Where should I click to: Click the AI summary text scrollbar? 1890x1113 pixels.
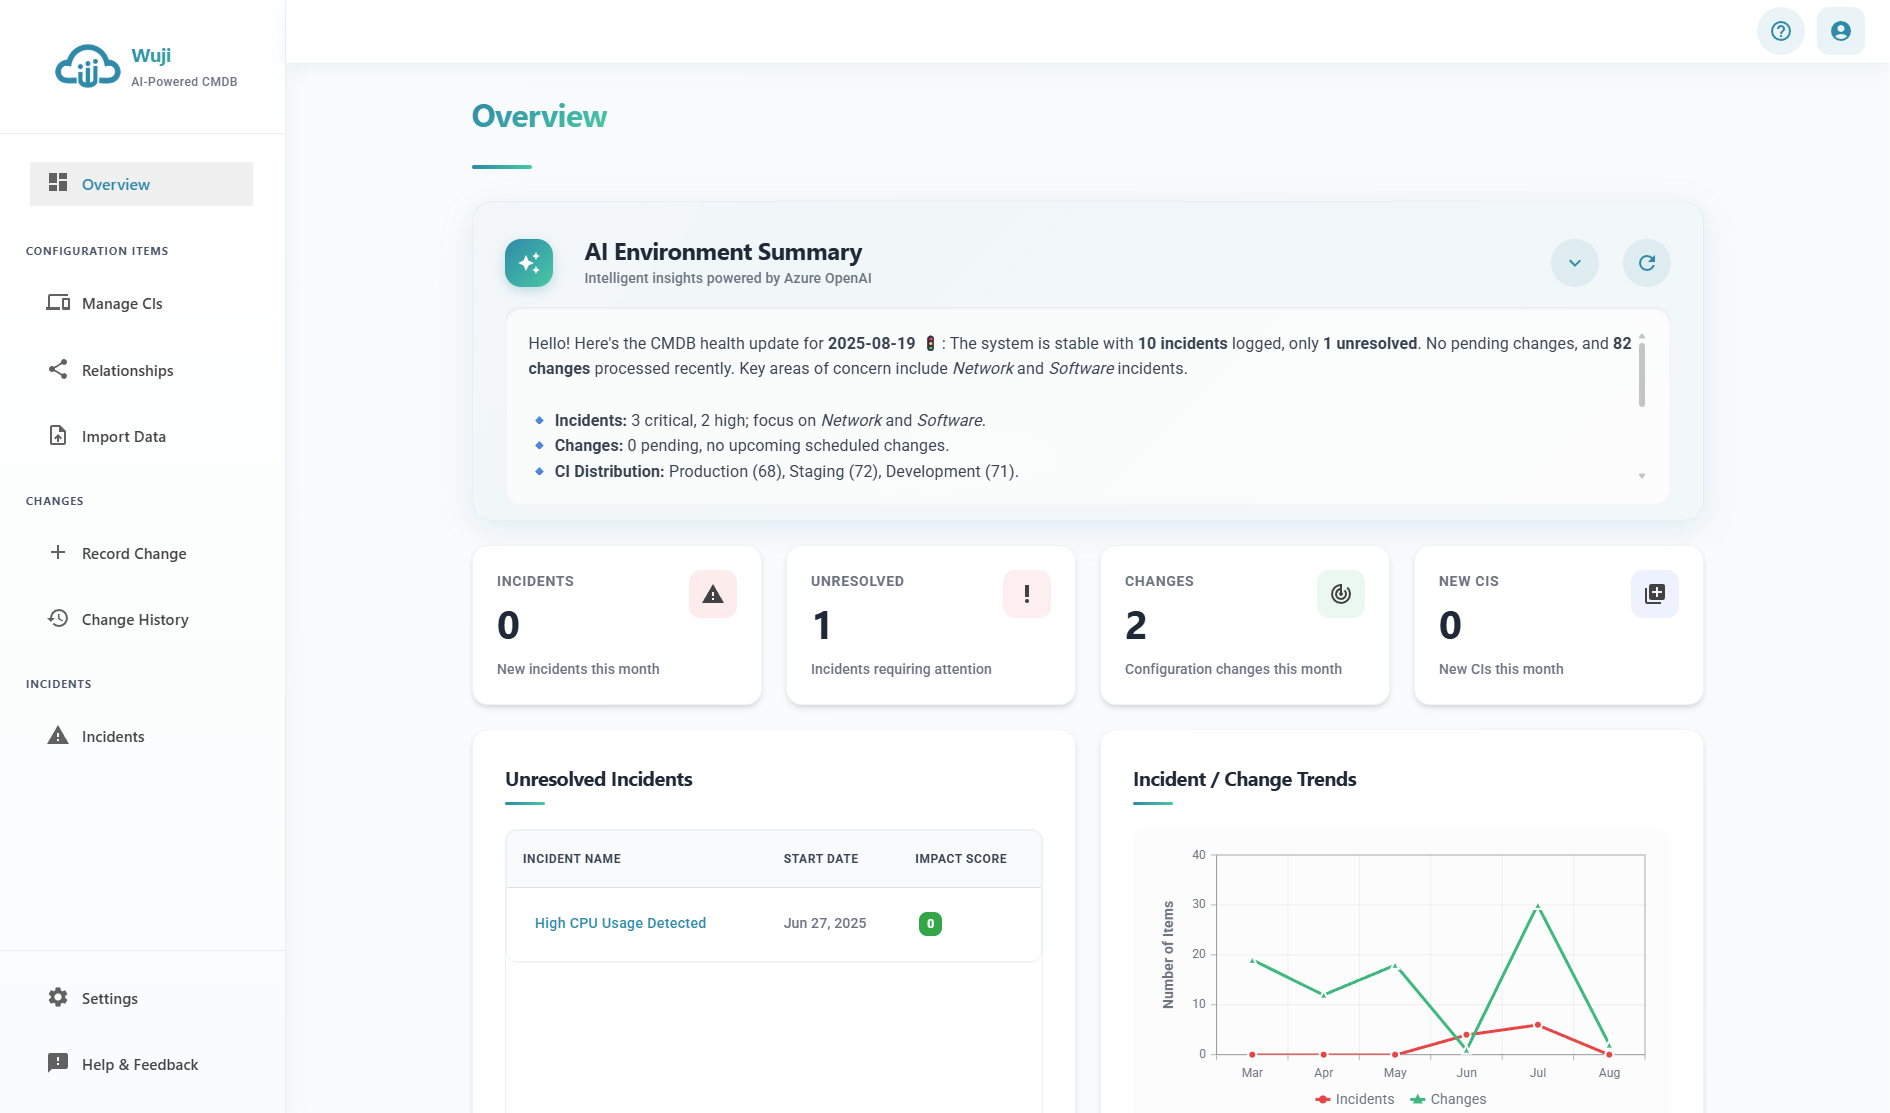[x=1641, y=374]
